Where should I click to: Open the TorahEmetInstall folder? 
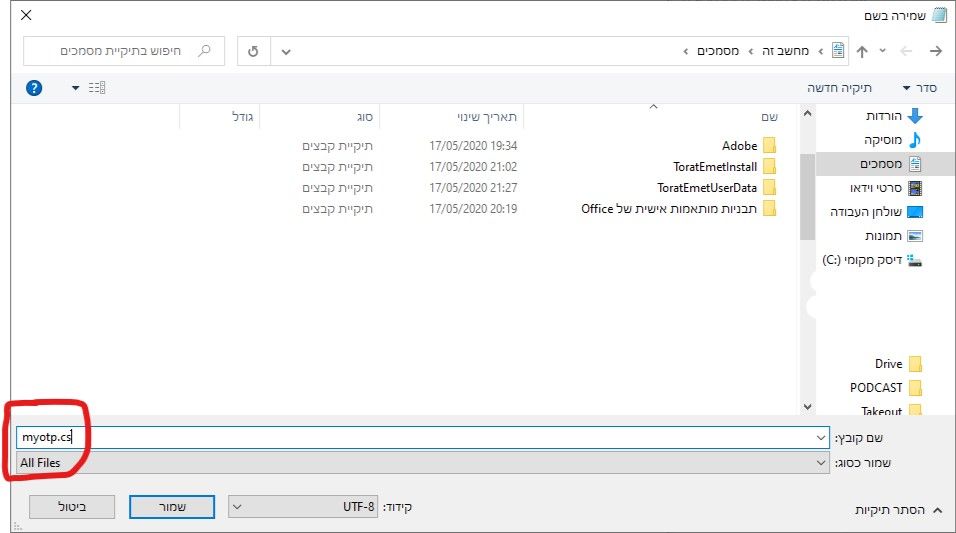pyautogui.click(x=715, y=167)
